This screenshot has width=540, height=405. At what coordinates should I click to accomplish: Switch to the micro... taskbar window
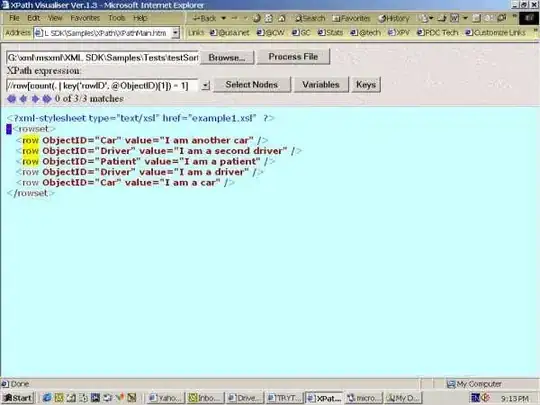click(x=363, y=398)
